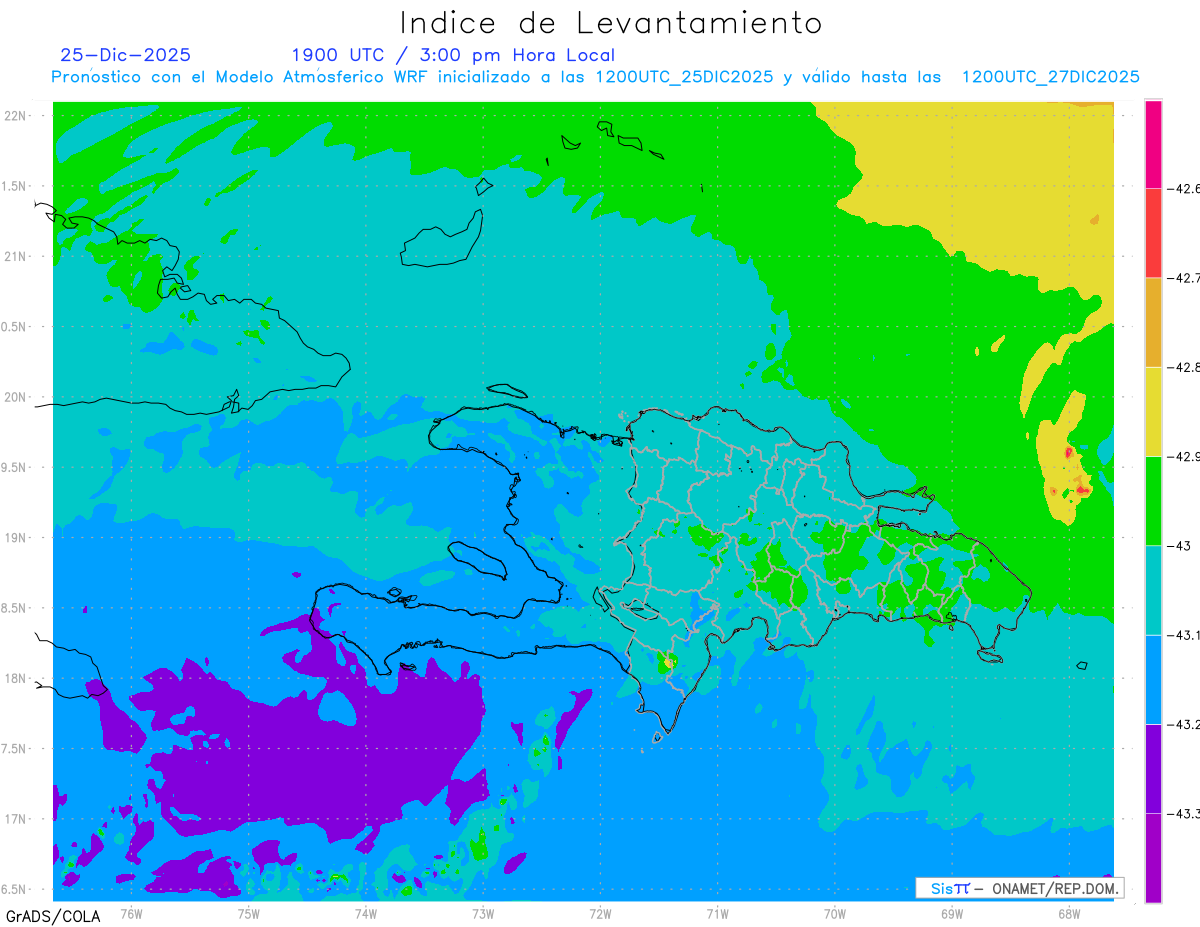This screenshot has width=1200, height=927.
Task: Click legend value '-42.9'
Action: 1182,456
